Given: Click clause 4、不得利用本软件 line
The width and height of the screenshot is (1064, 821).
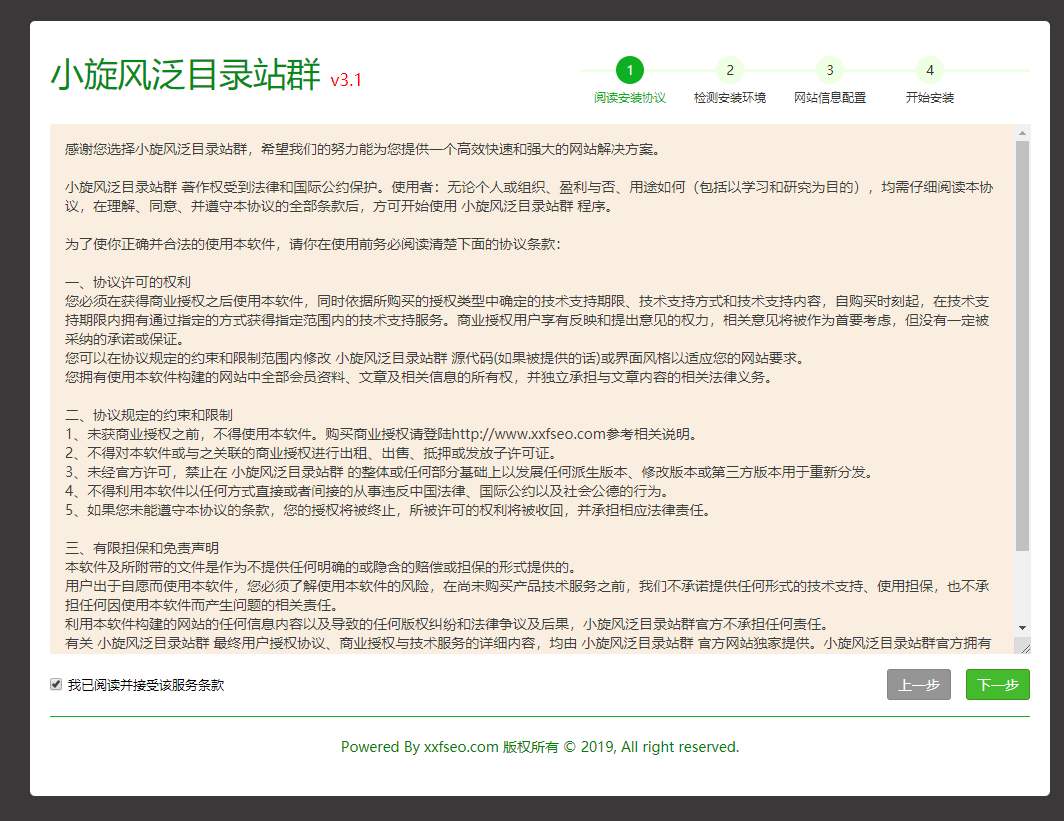Looking at the screenshot, I should (368, 491).
